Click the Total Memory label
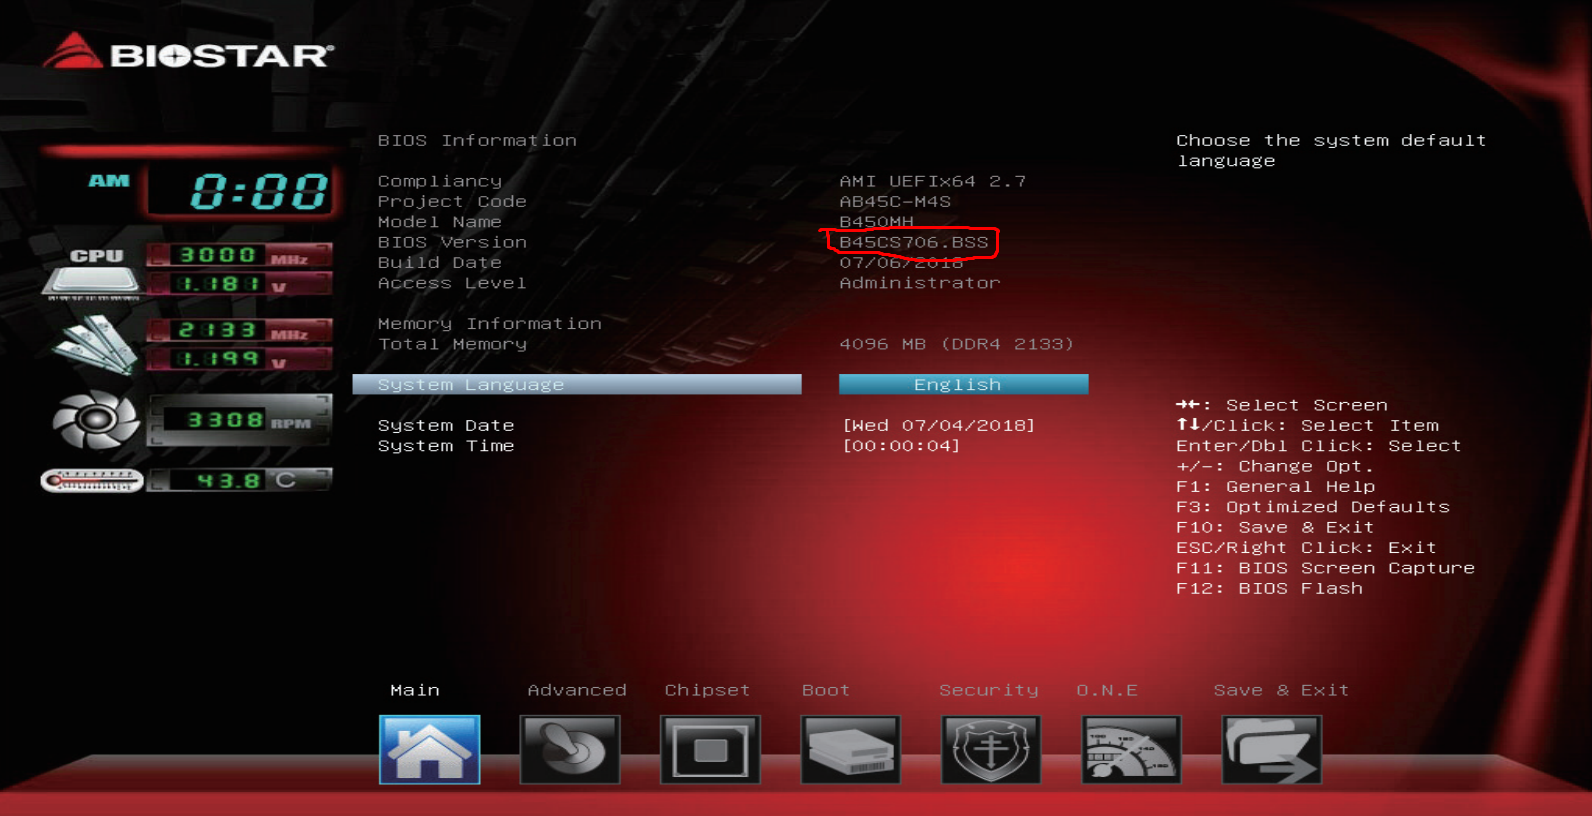 [452, 344]
